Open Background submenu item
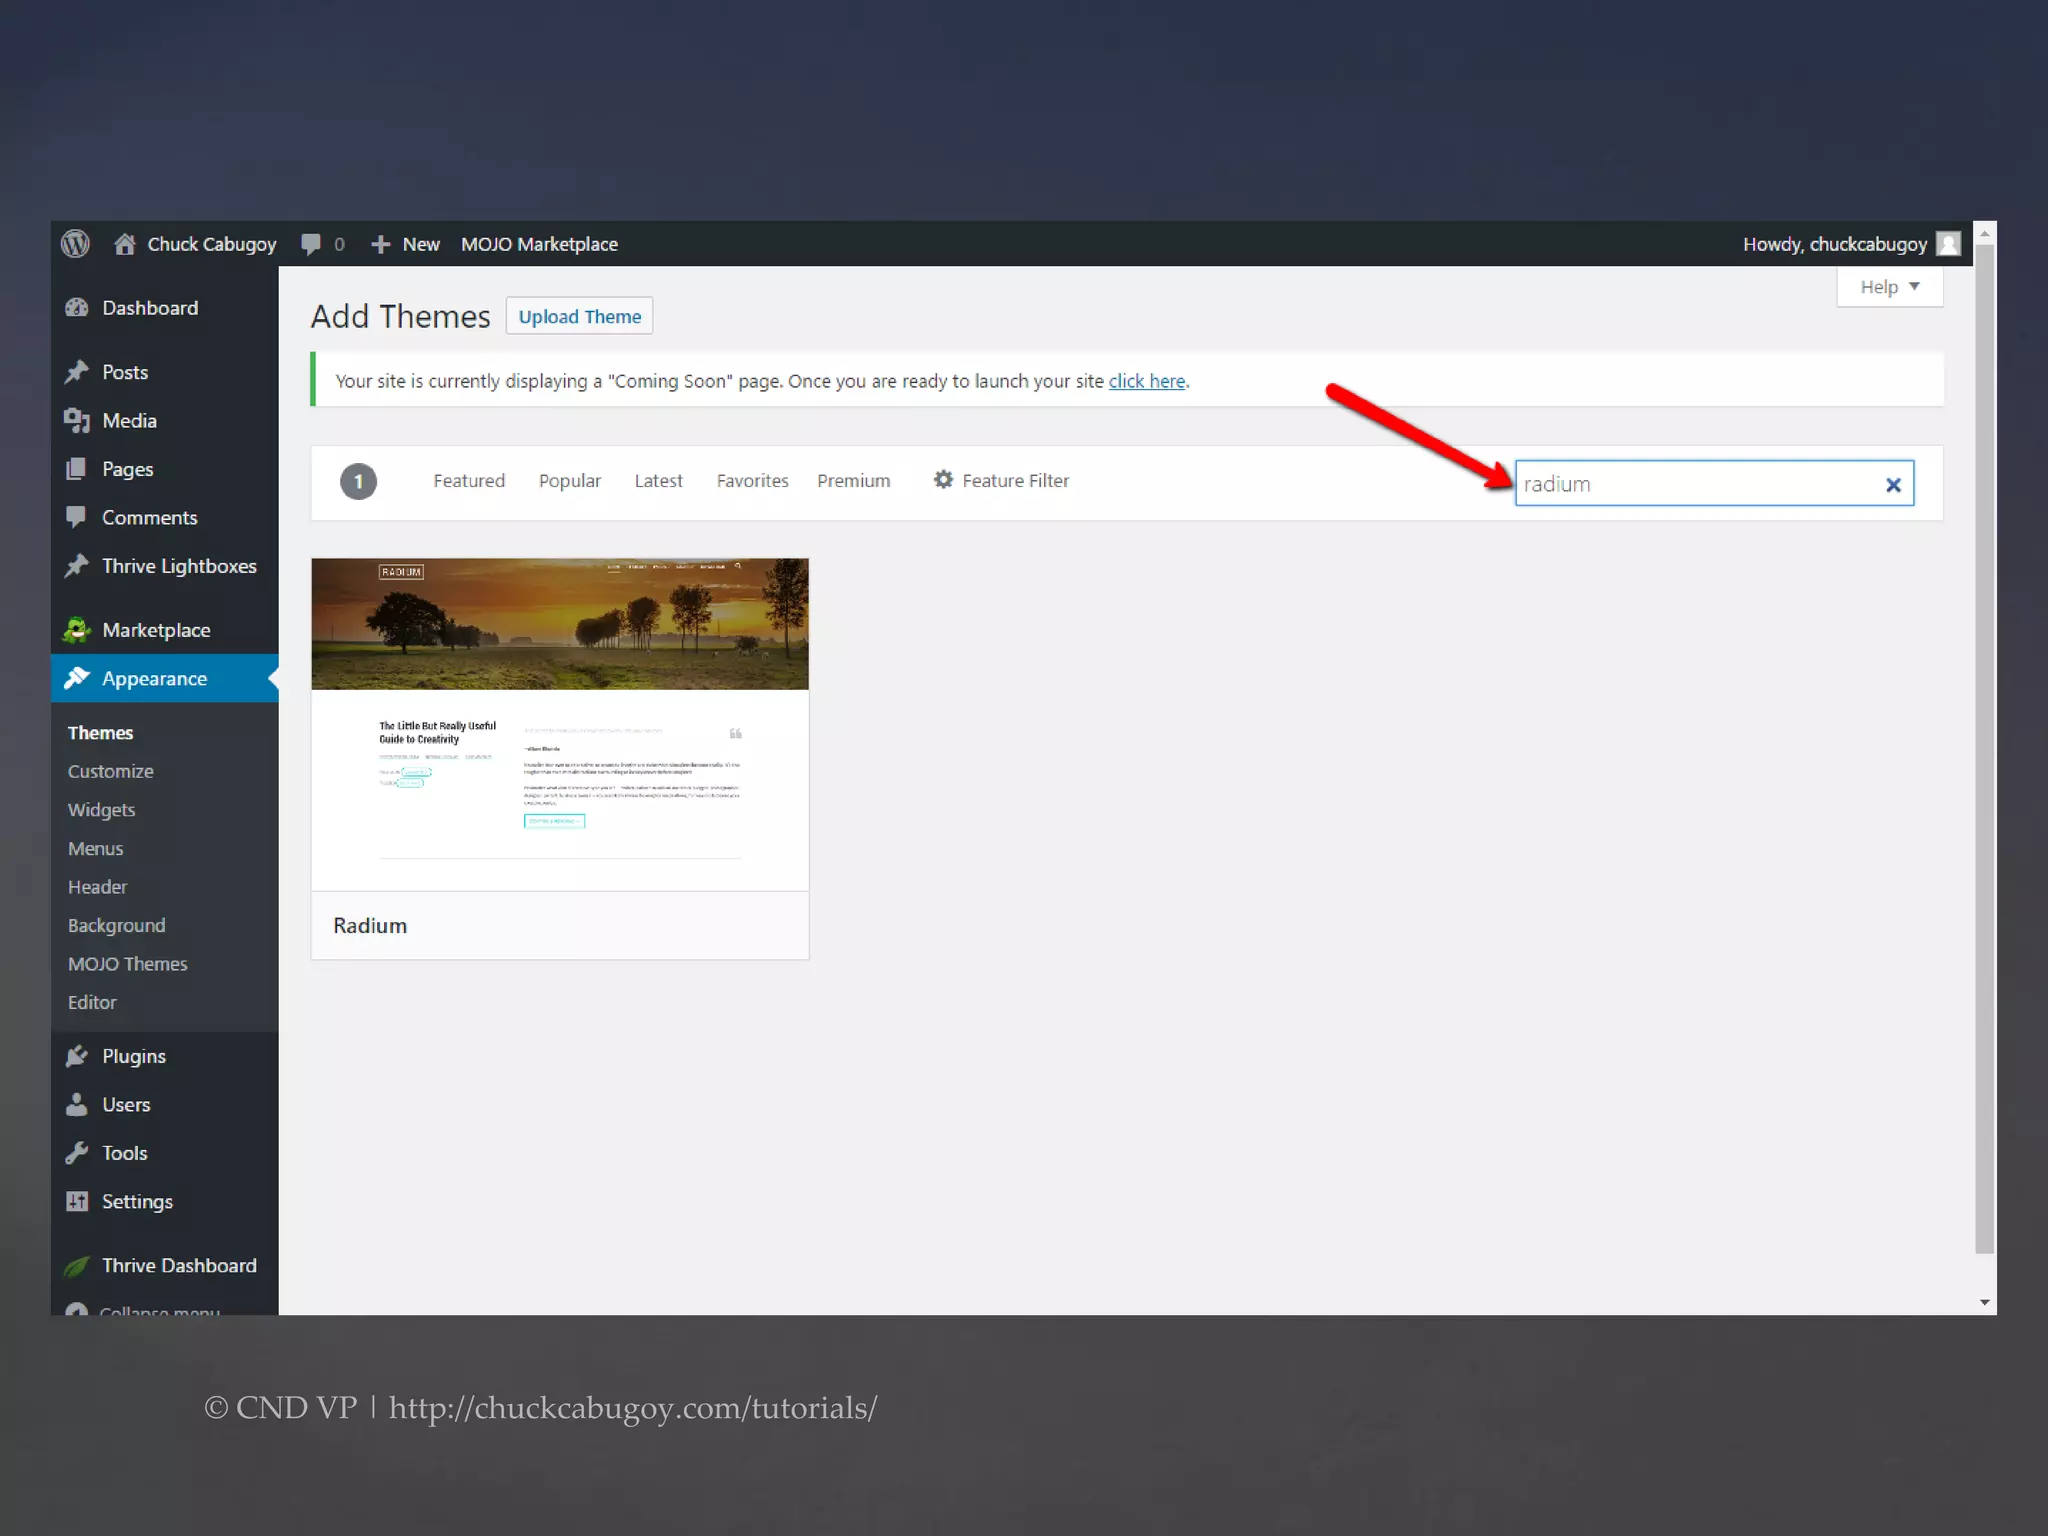The image size is (2048, 1536). (x=116, y=926)
